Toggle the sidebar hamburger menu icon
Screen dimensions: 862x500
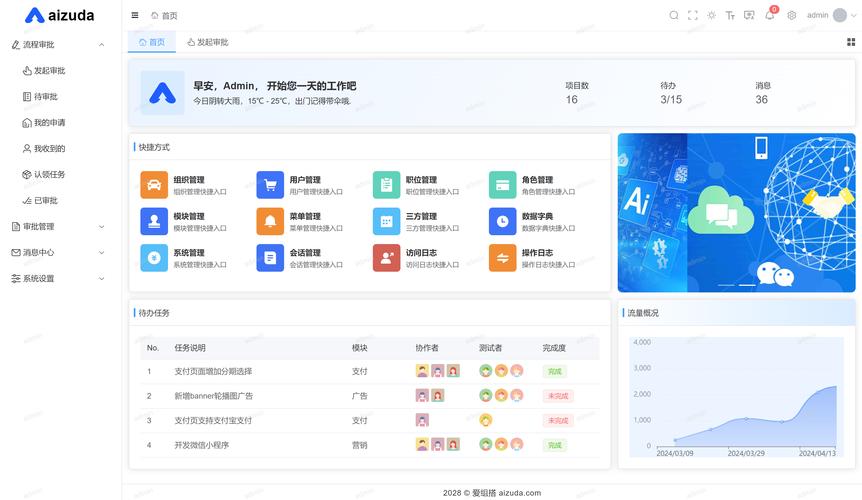pos(135,15)
